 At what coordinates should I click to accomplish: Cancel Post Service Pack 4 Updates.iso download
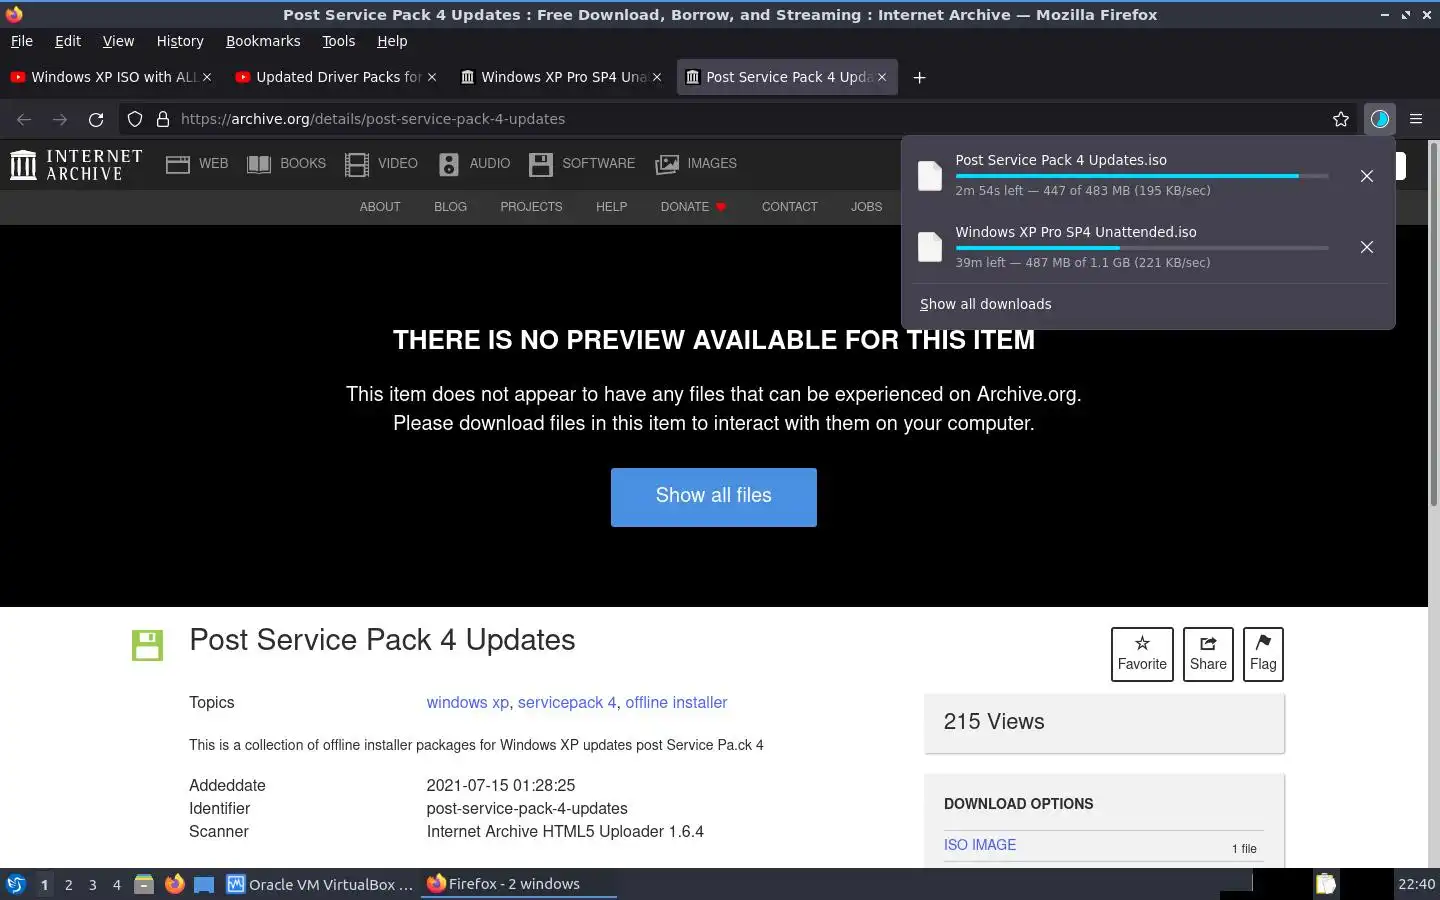(1367, 176)
